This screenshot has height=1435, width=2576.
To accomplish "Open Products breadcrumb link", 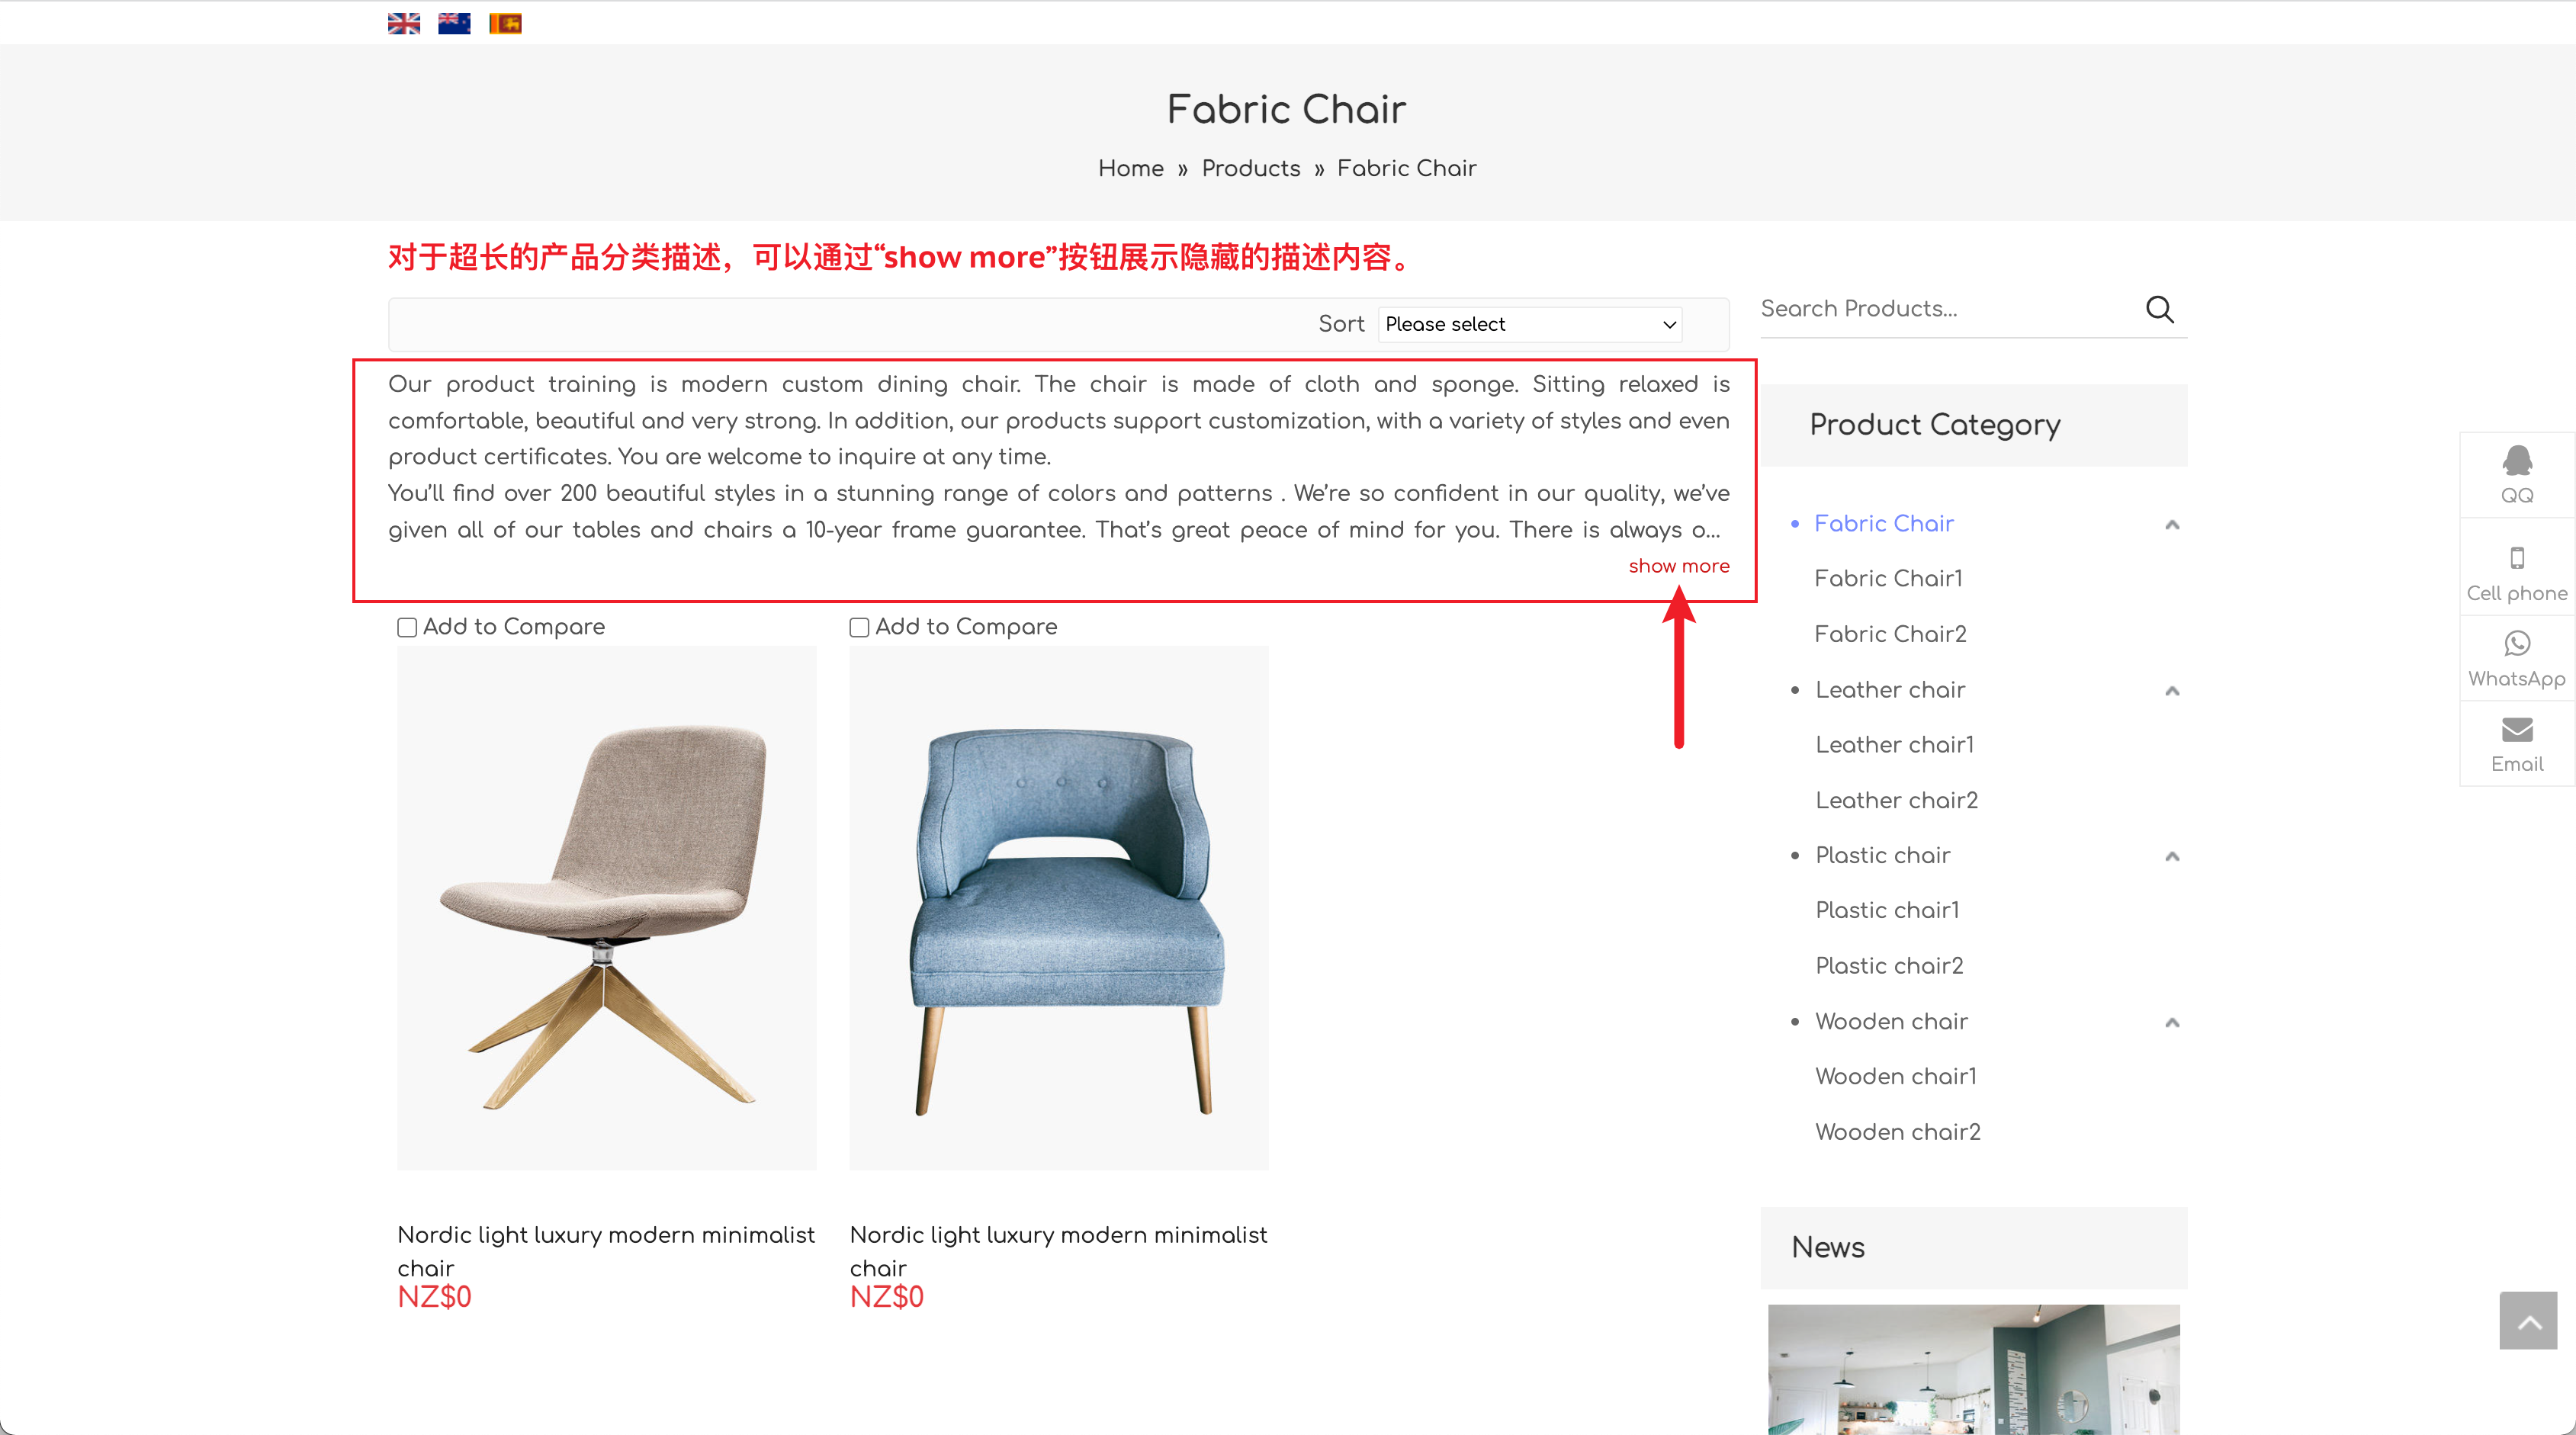I will click(x=1251, y=168).
